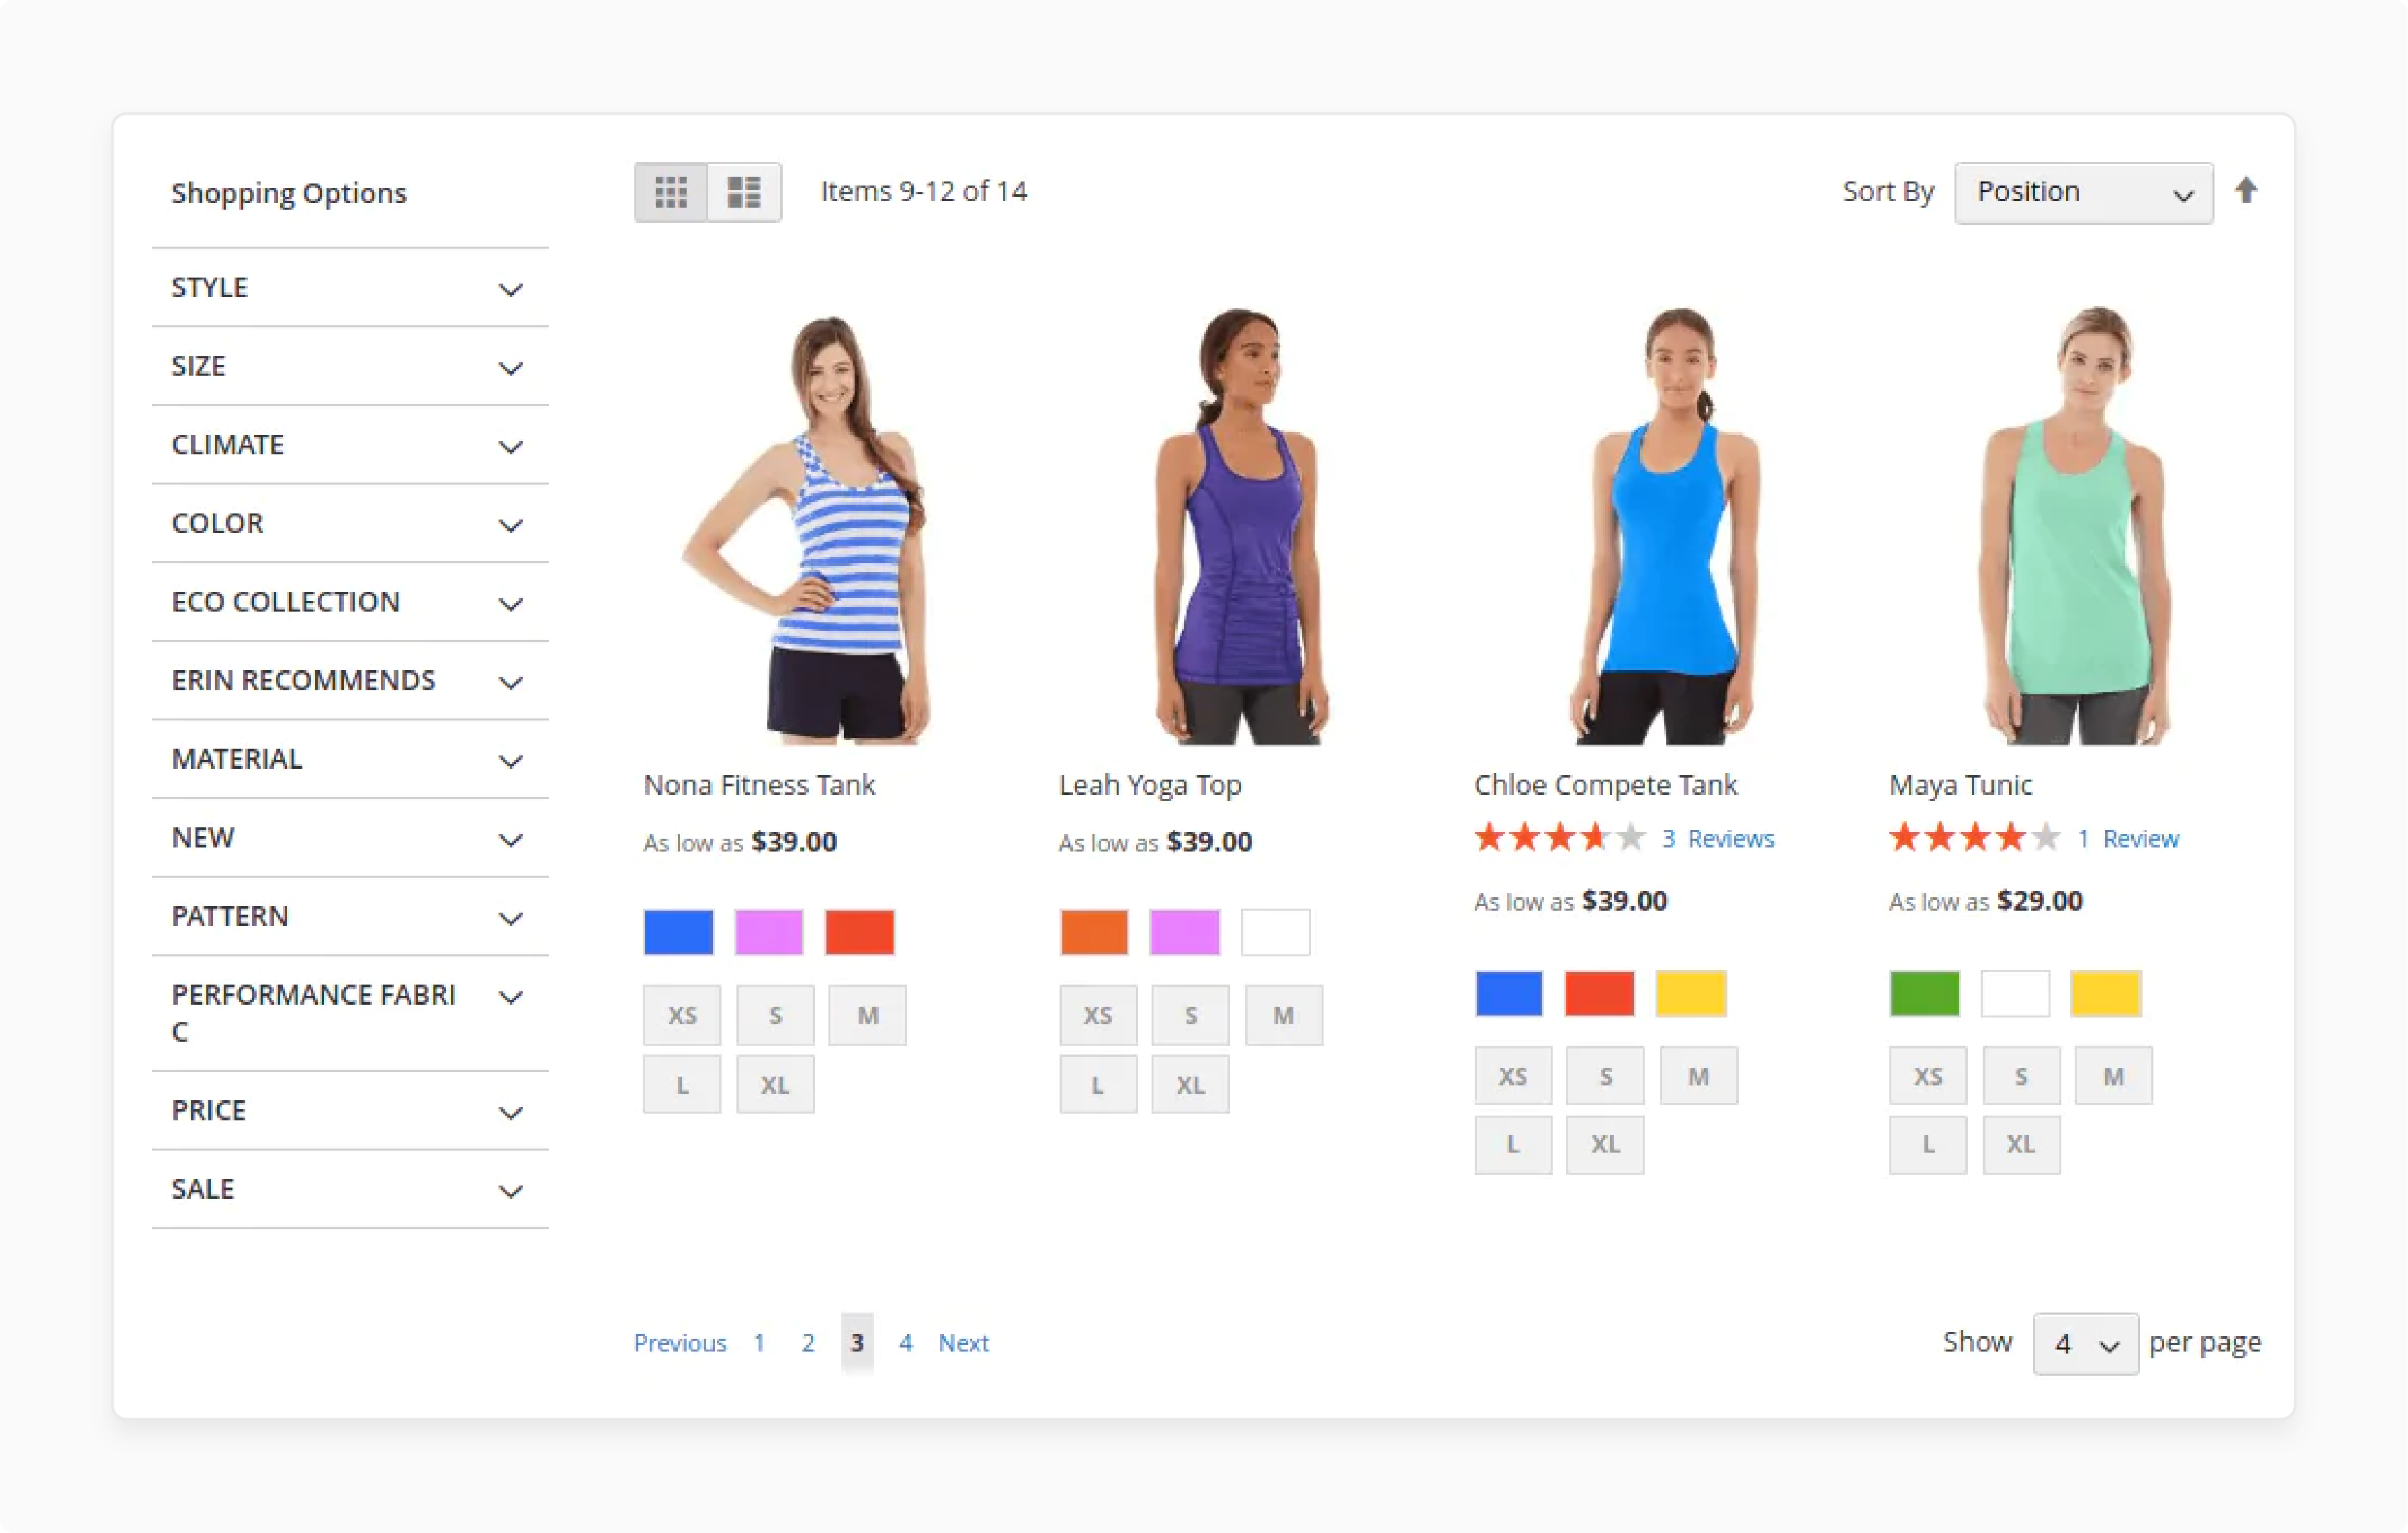This screenshot has height=1533, width=2408.
Task: Expand the ERIN RECOMMENDS filter
Action: click(350, 681)
